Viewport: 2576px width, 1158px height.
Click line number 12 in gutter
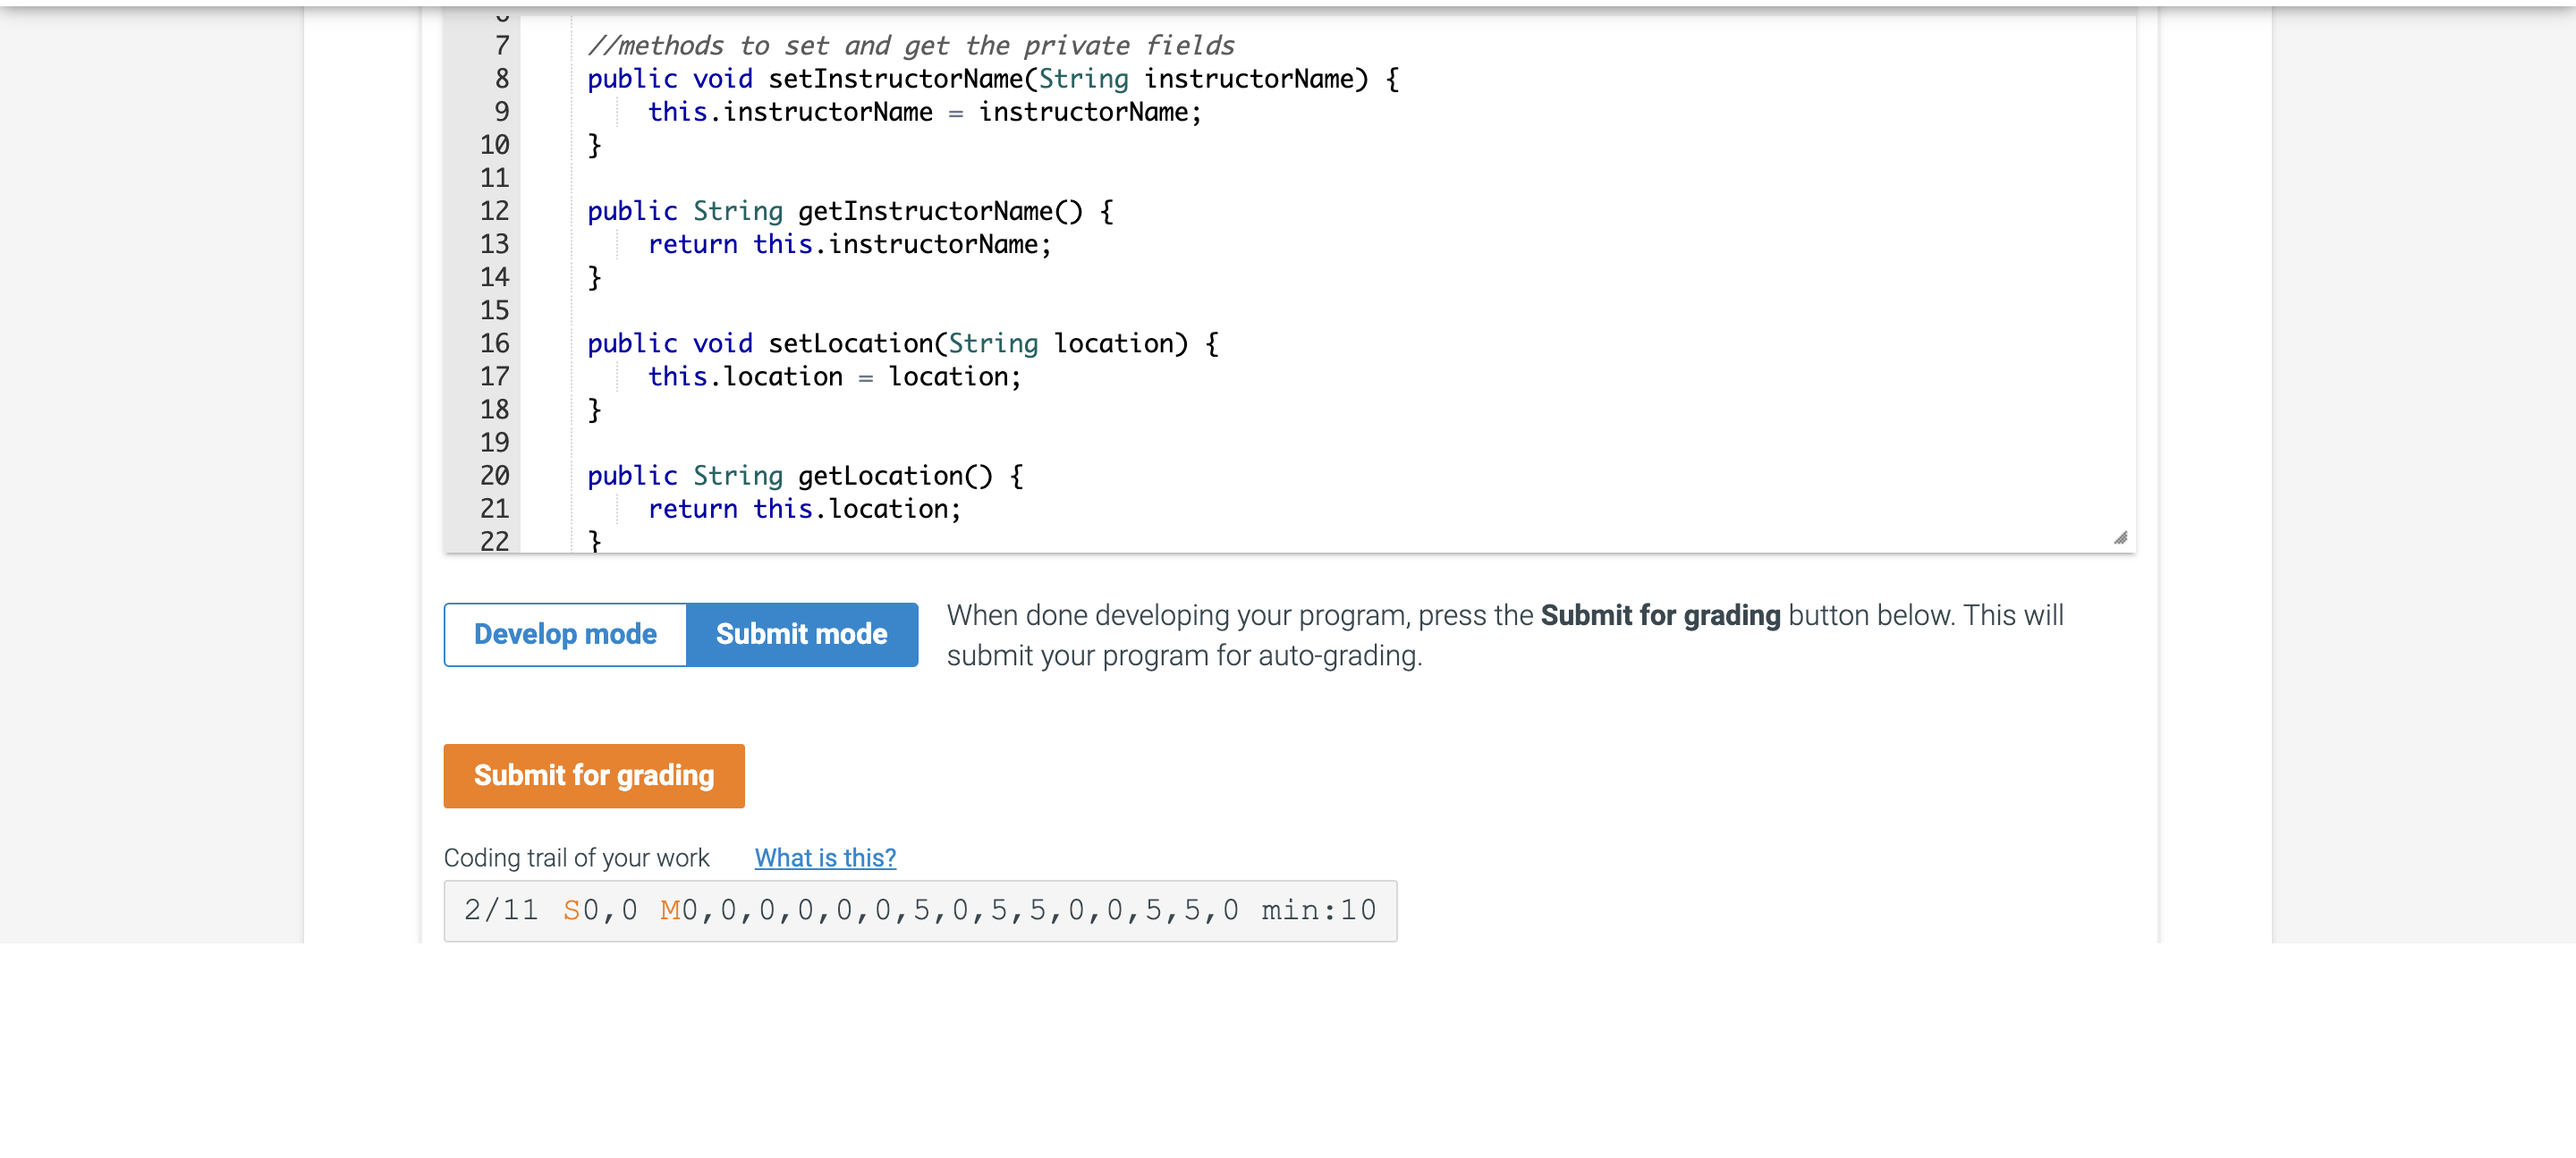tap(494, 211)
